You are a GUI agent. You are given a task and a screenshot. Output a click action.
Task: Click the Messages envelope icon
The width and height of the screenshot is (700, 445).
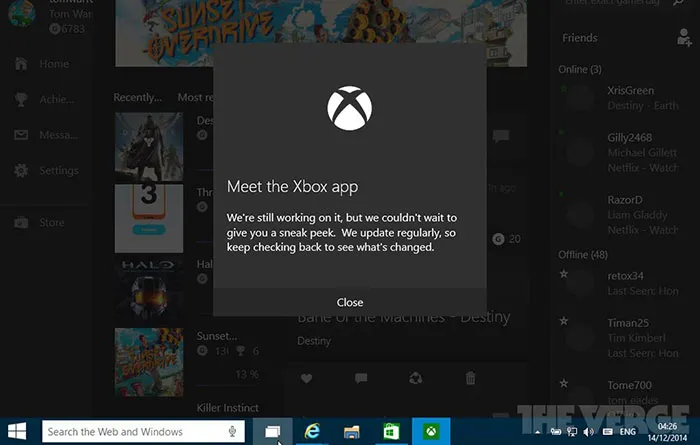pyautogui.click(x=21, y=135)
